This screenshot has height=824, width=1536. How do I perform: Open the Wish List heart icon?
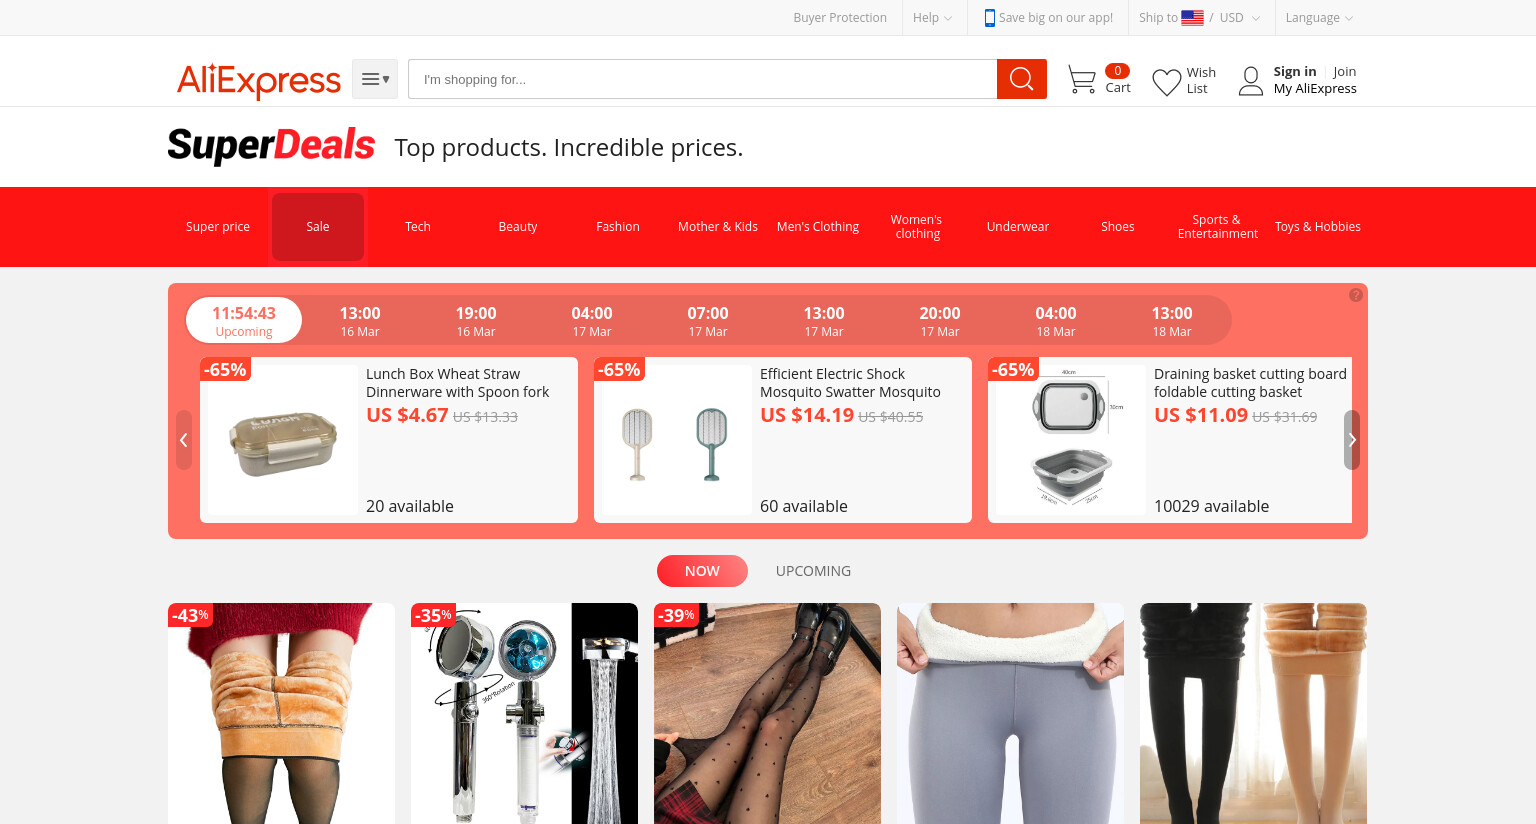point(1166,81)
